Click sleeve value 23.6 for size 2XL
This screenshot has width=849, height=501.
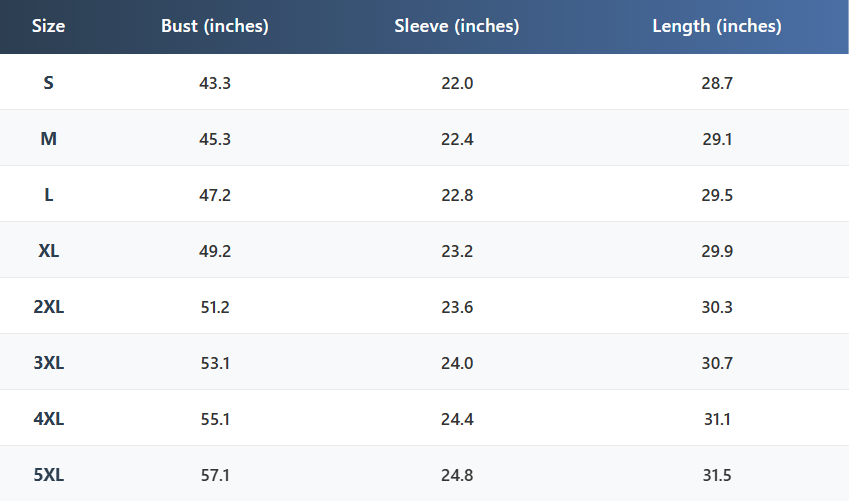coord(457,307)
